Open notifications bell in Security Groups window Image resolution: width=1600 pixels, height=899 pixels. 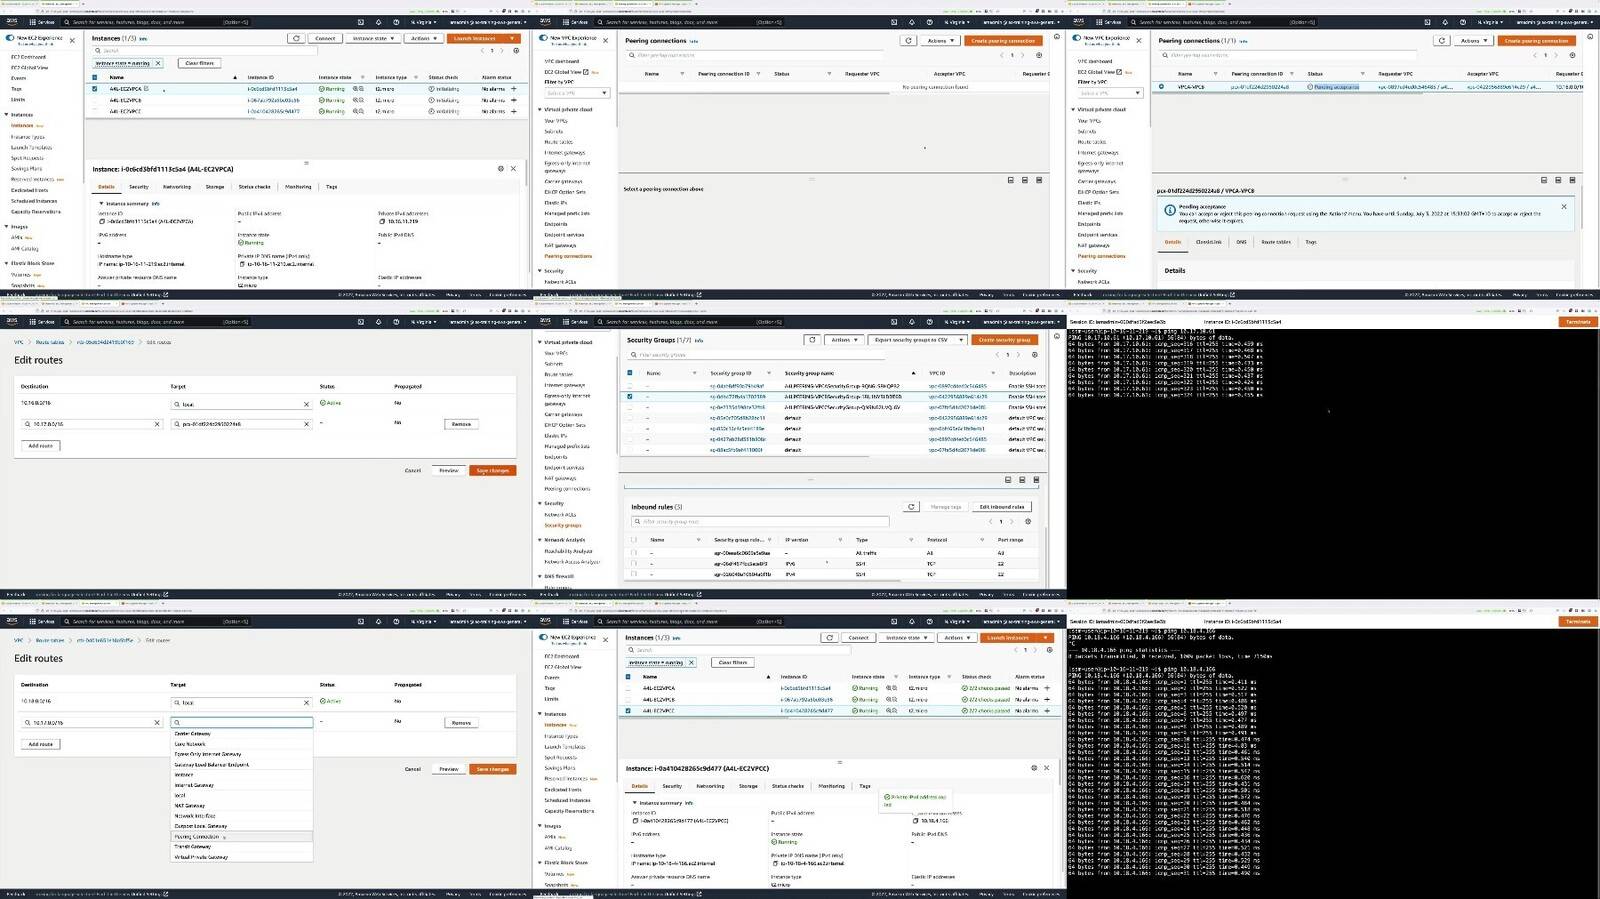coord(911,322)
